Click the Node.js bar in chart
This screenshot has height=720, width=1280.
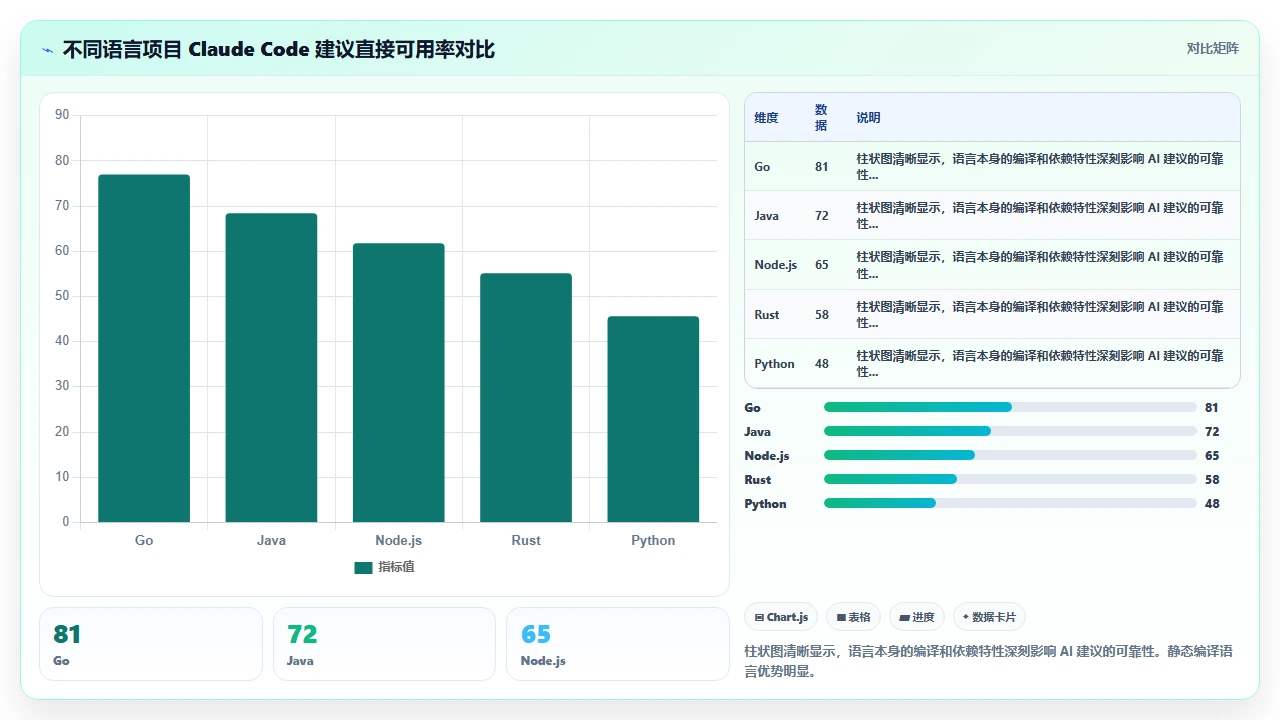398,383
